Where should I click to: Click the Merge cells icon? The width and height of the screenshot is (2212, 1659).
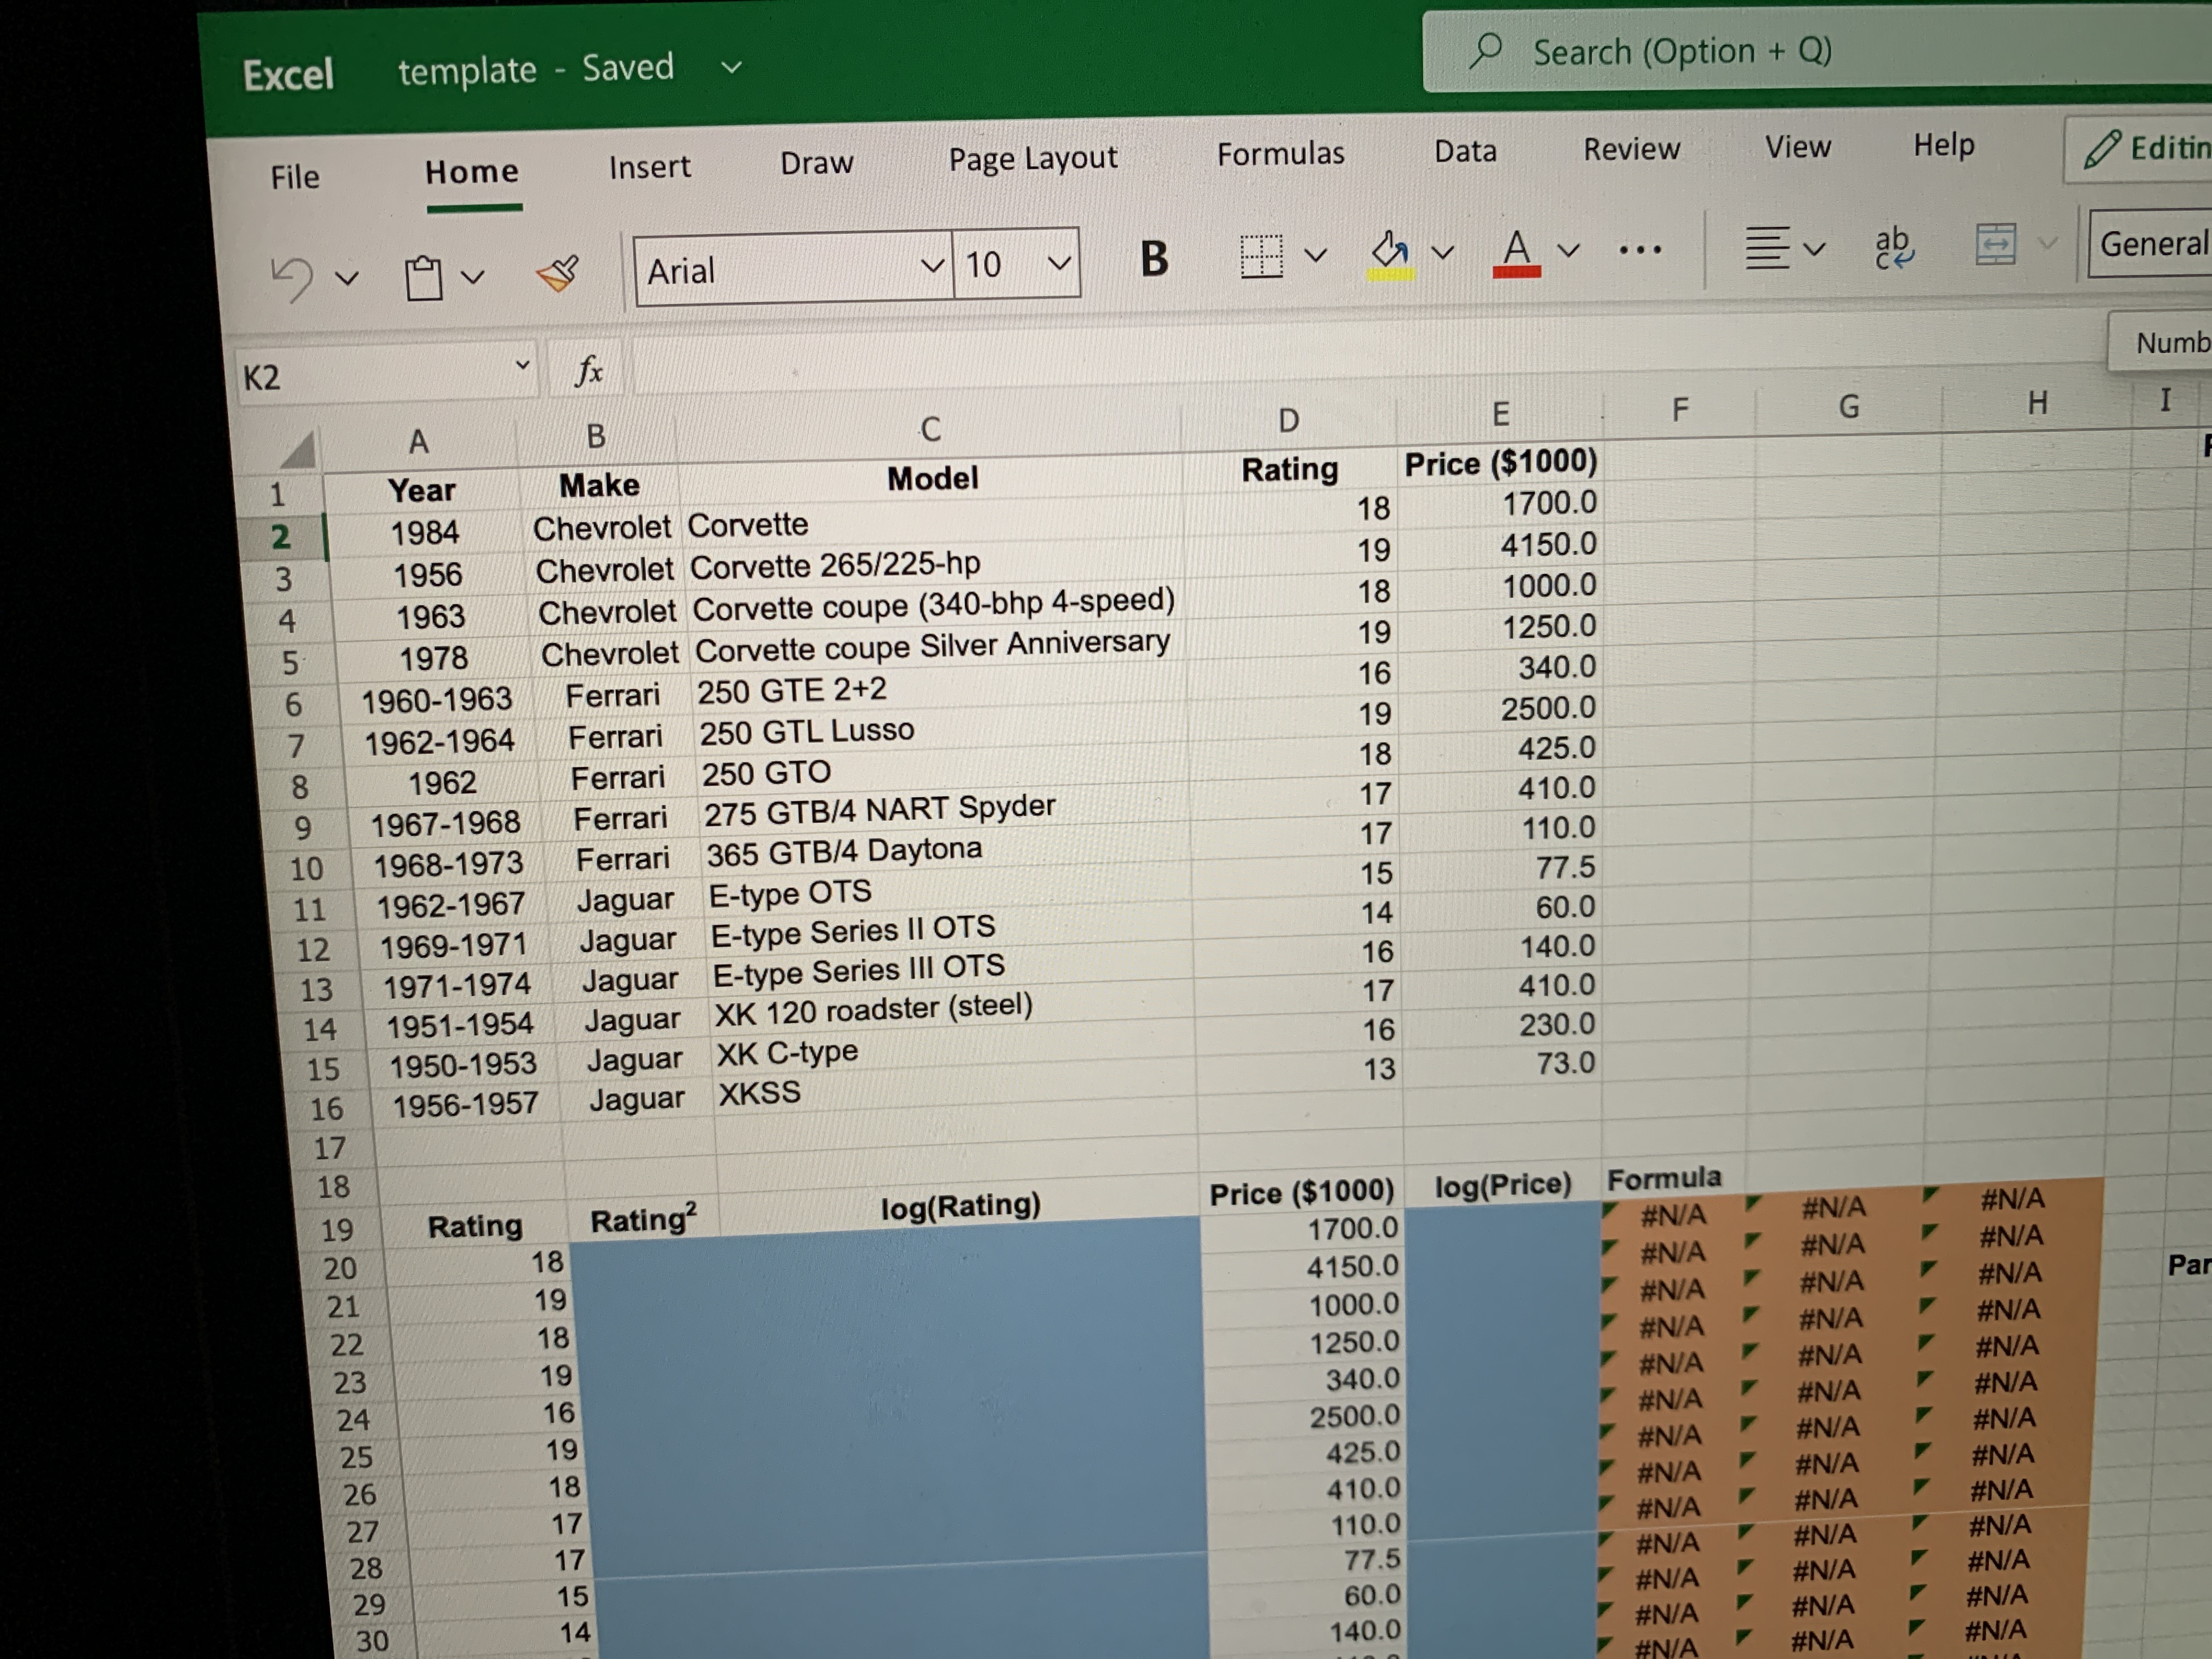pos(1995,244)
